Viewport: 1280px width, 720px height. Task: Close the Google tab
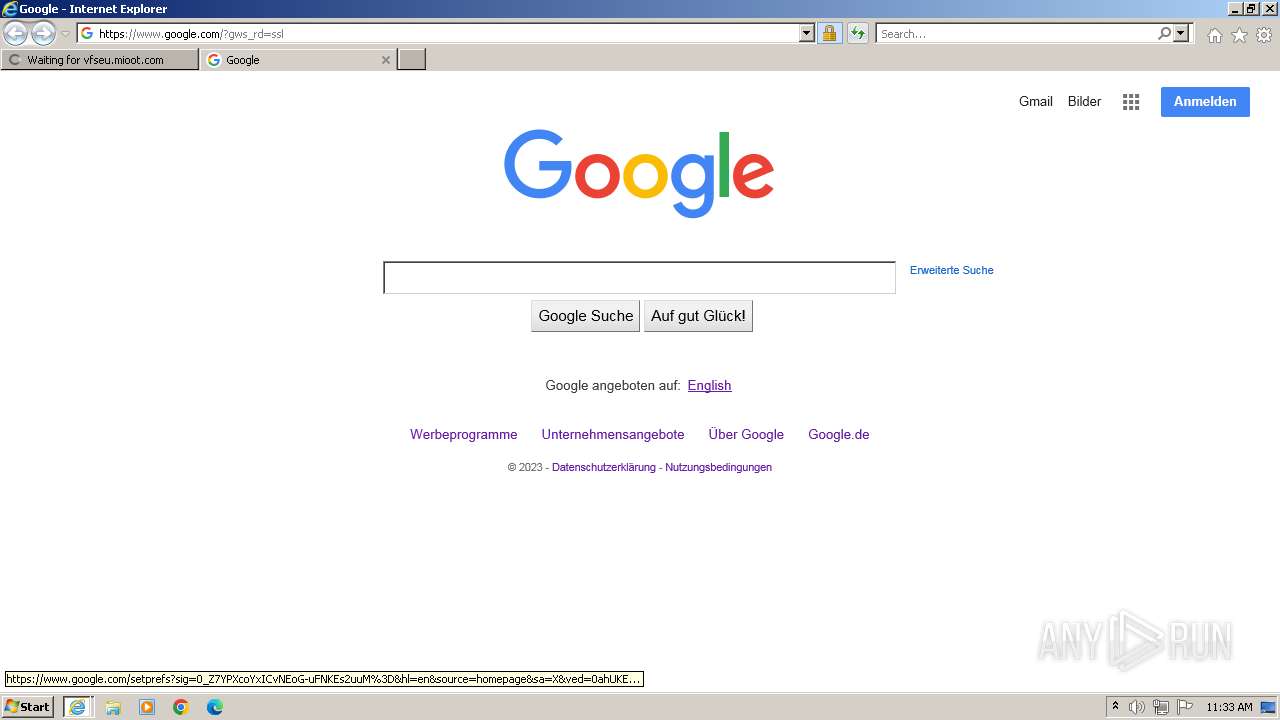point(386,60)
